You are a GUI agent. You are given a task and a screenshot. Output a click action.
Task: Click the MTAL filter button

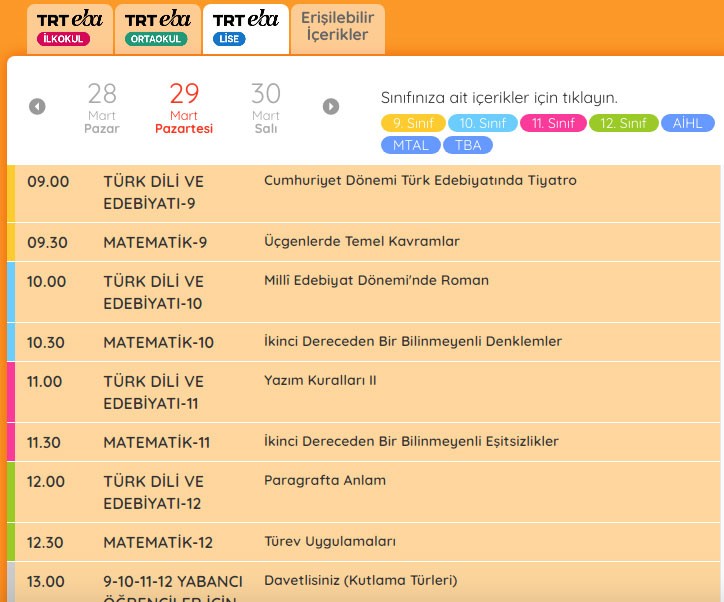point(409,145)
